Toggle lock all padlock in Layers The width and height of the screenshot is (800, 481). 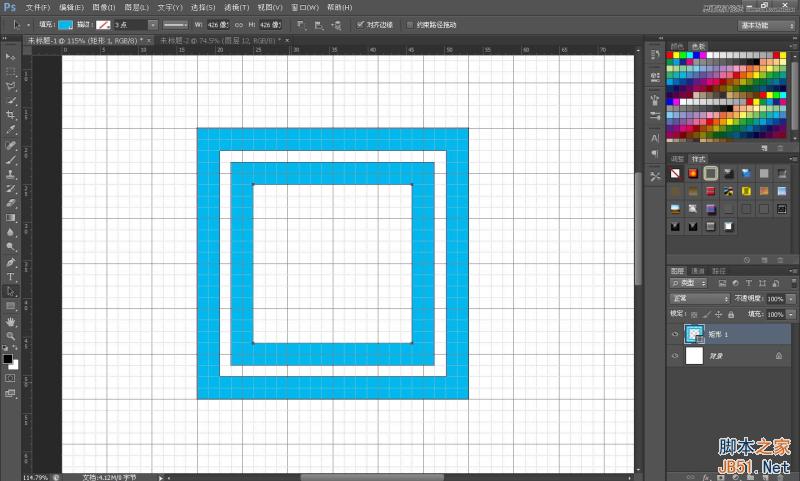coord(731,314)
